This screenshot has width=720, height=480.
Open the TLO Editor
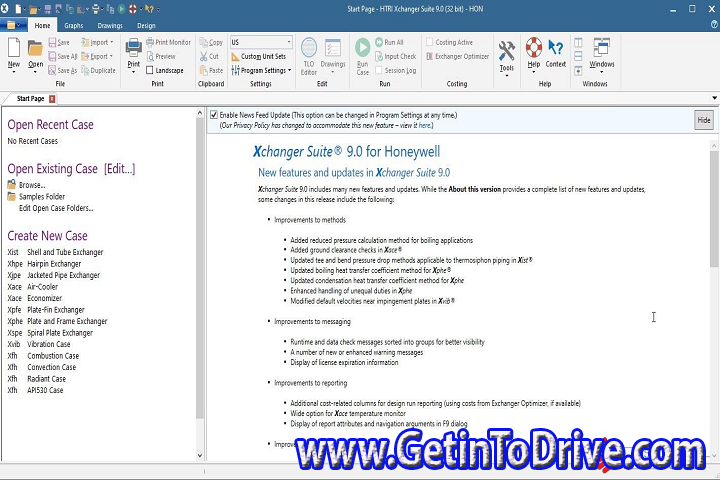(309, 56)
